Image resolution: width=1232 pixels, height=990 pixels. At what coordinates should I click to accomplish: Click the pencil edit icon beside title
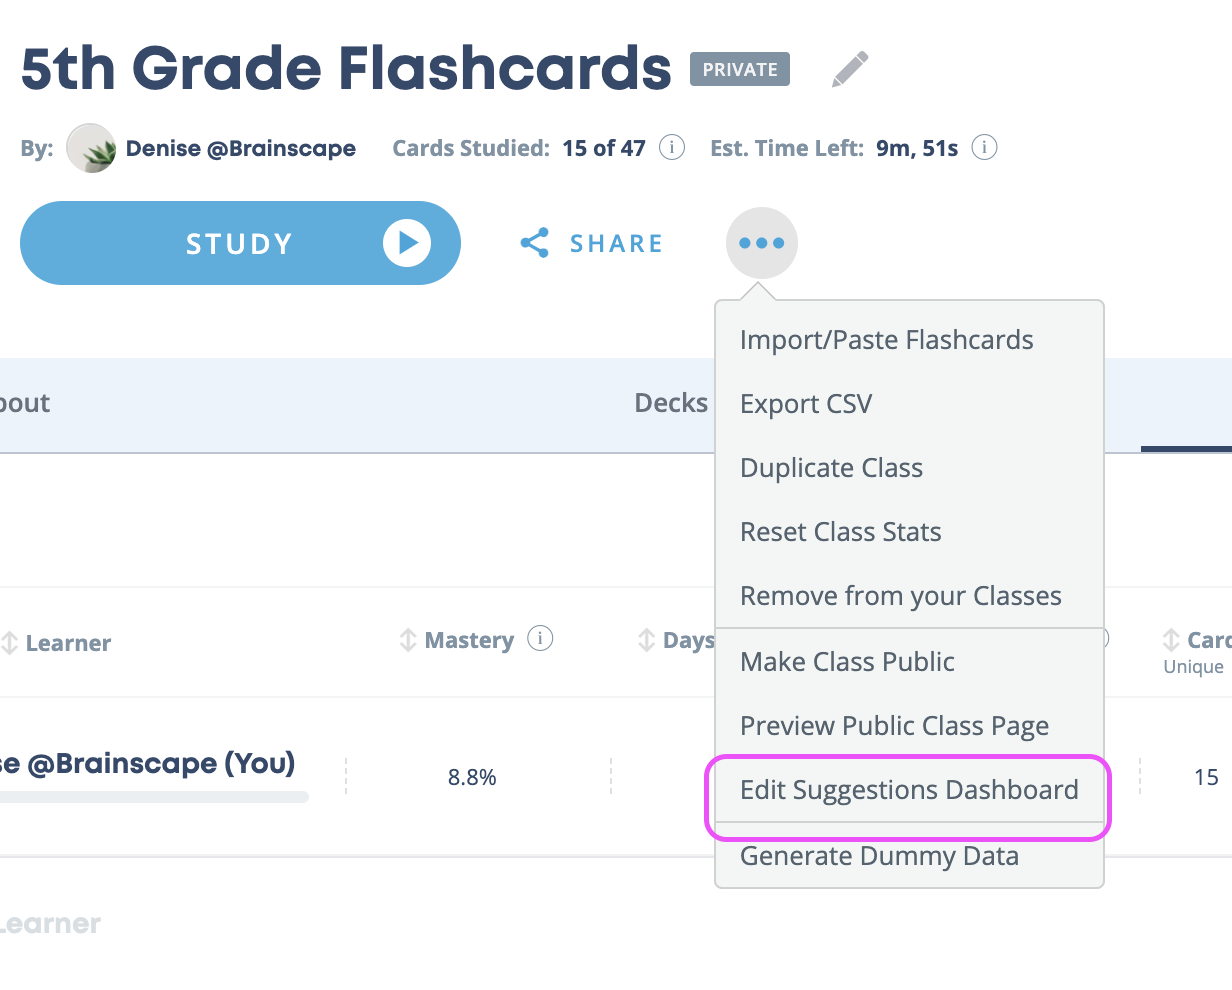point(850,69)
